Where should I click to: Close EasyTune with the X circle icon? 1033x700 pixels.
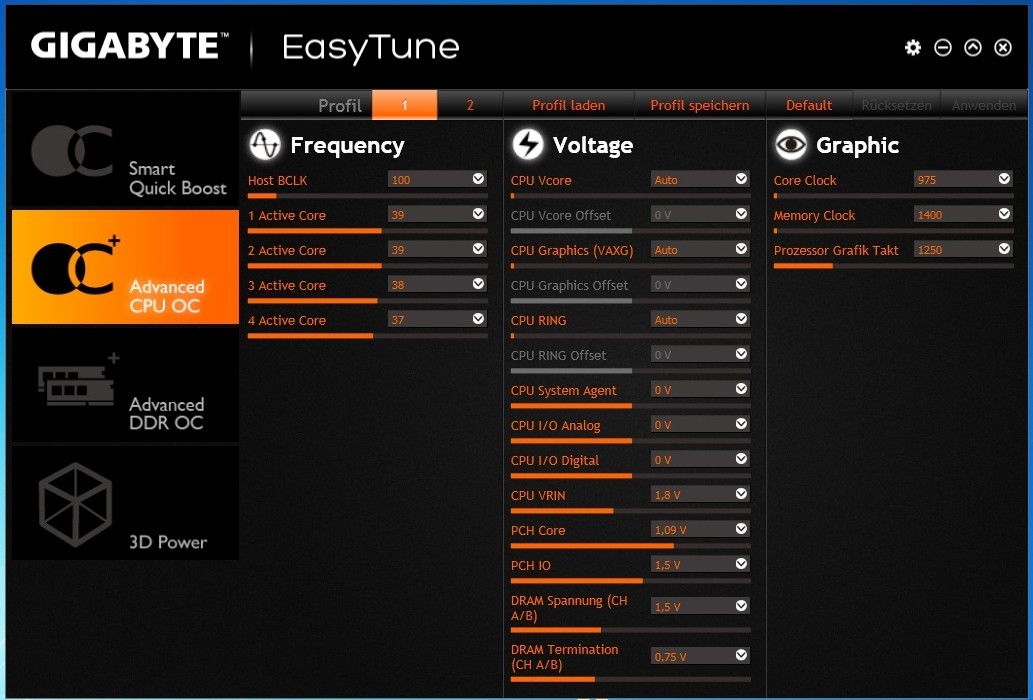[1003, 47]
